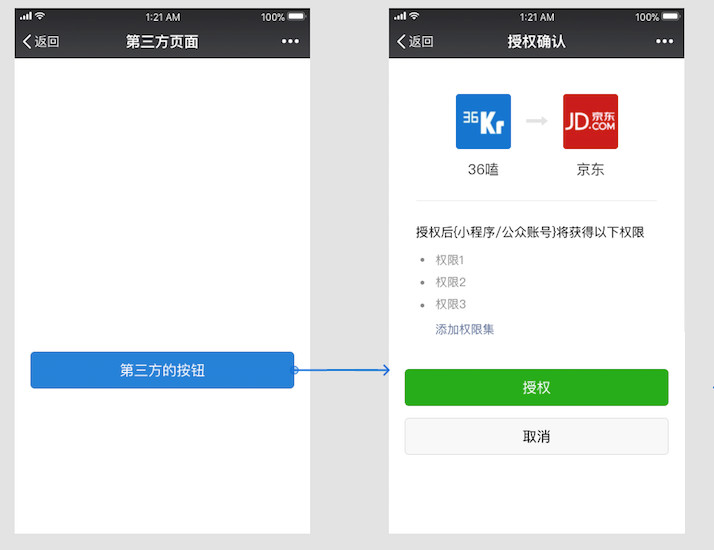Tap the blue 第三方的按钮 button
Screen dimensions: 714x550
[162, 370]
